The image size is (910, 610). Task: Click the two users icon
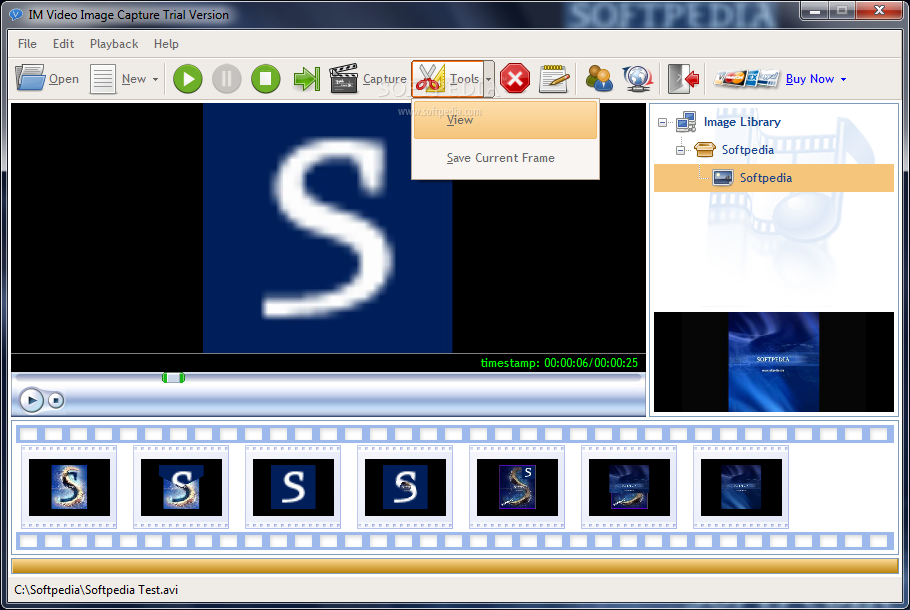pyautogui.click(x=599, y=78)
